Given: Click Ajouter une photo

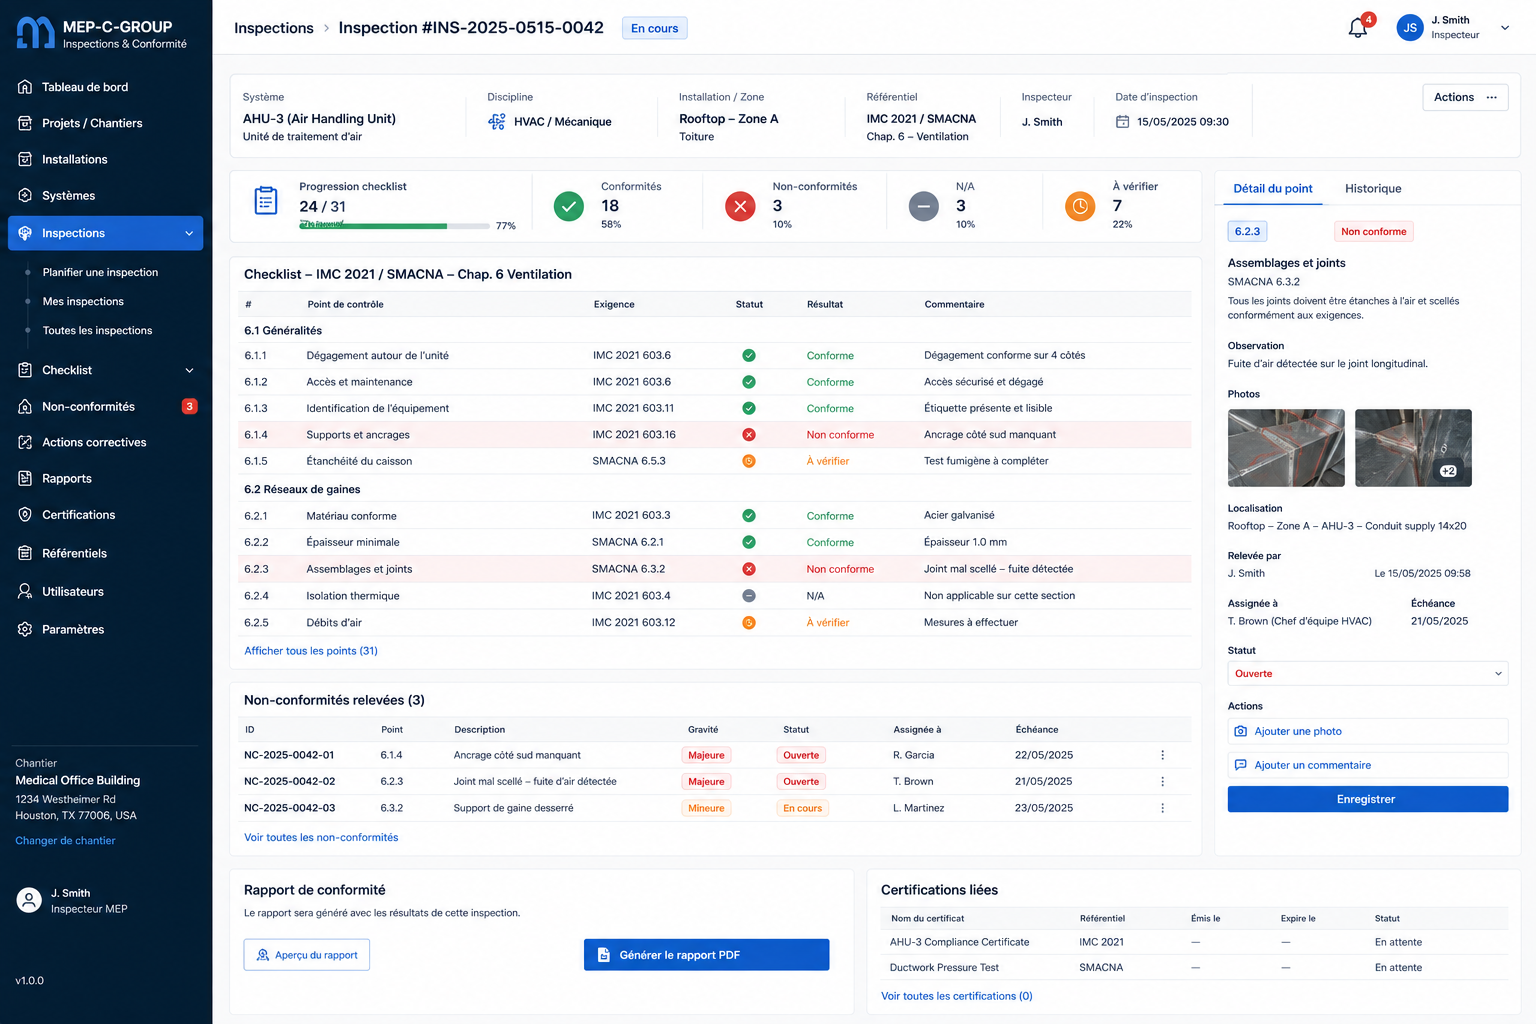Looking at the screenshot, I should click(x=1367, y=731).
